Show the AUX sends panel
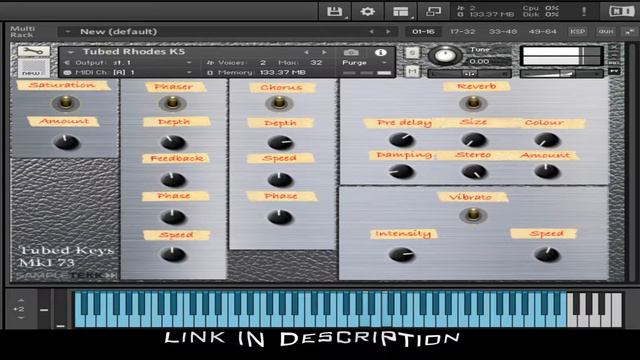The width and height of the screenshot is (640, 360). pyautogui.click(x=605, y=32)
